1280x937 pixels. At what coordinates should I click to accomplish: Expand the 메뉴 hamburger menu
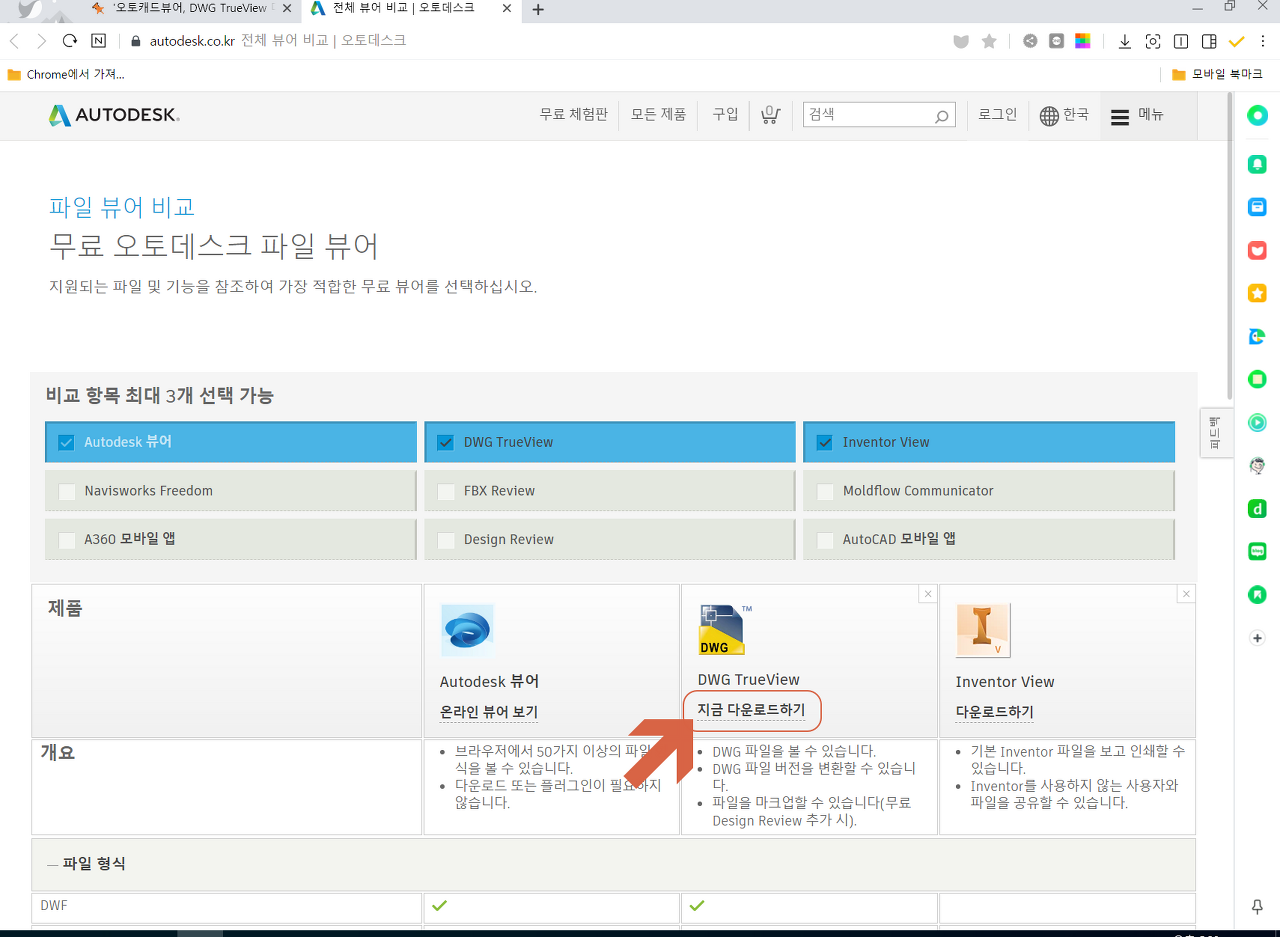[1138, 116]
